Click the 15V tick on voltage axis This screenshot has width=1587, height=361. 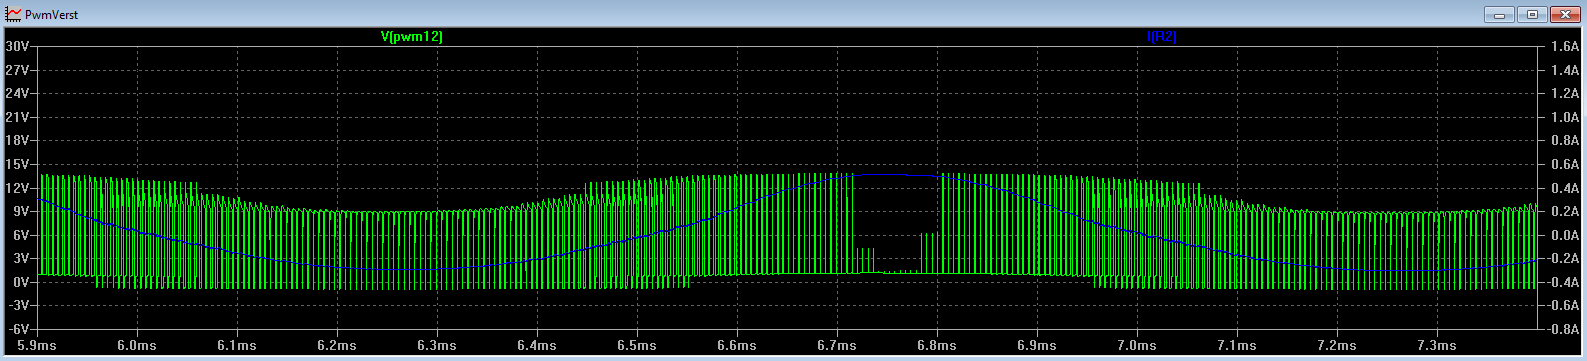click(17, 164)
